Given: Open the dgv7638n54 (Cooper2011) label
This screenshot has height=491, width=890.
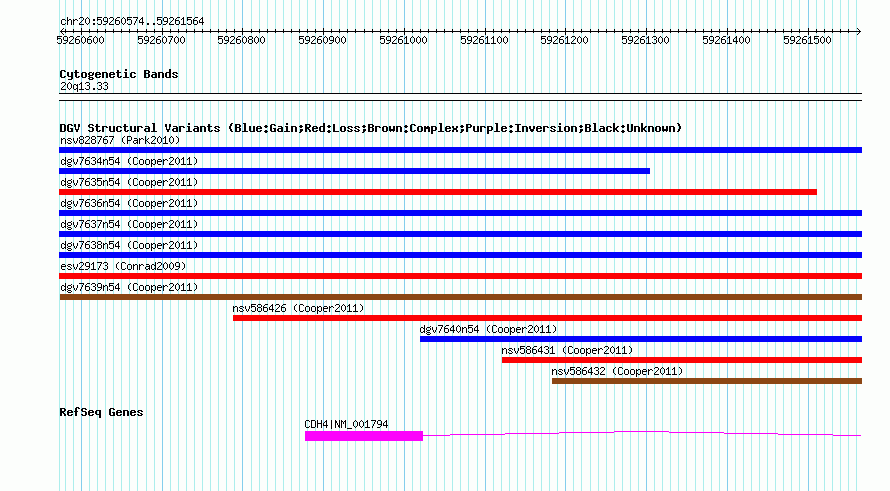Looking at the screenshot, I should (129, 245).
